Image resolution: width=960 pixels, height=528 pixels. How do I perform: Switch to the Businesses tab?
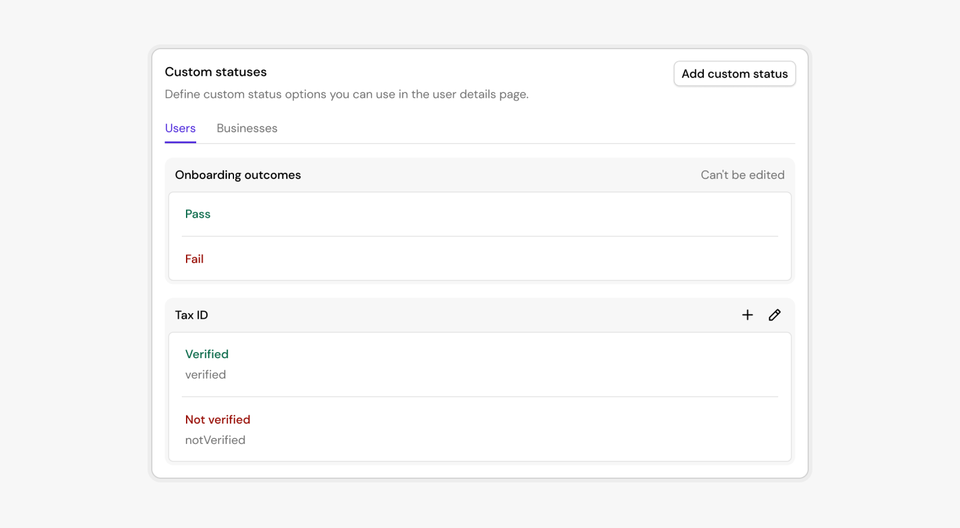tap(247, 128)
